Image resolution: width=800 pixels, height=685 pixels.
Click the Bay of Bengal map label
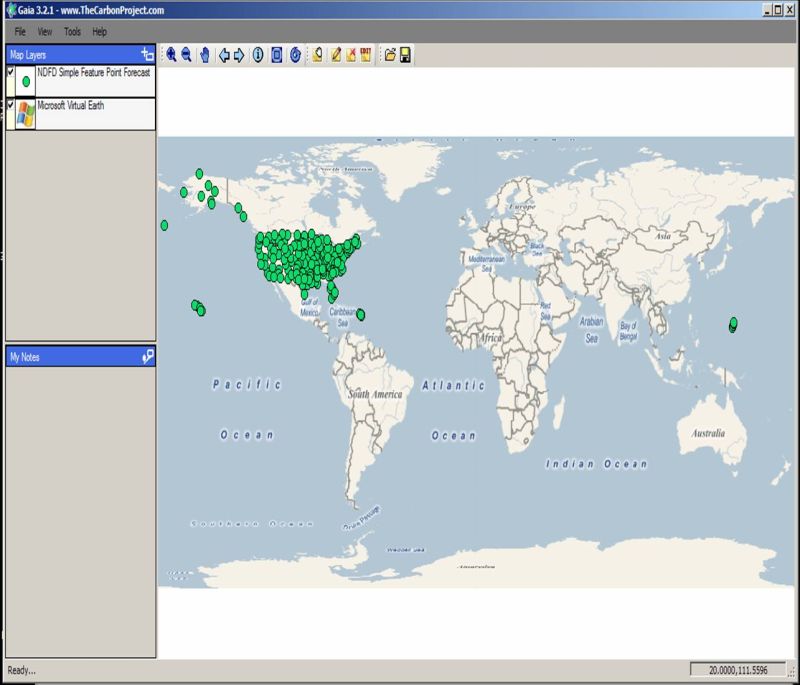tap(628, 331)
